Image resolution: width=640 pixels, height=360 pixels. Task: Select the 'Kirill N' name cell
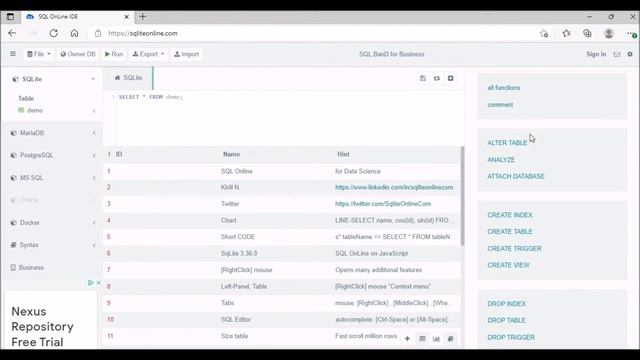[230, 187]
